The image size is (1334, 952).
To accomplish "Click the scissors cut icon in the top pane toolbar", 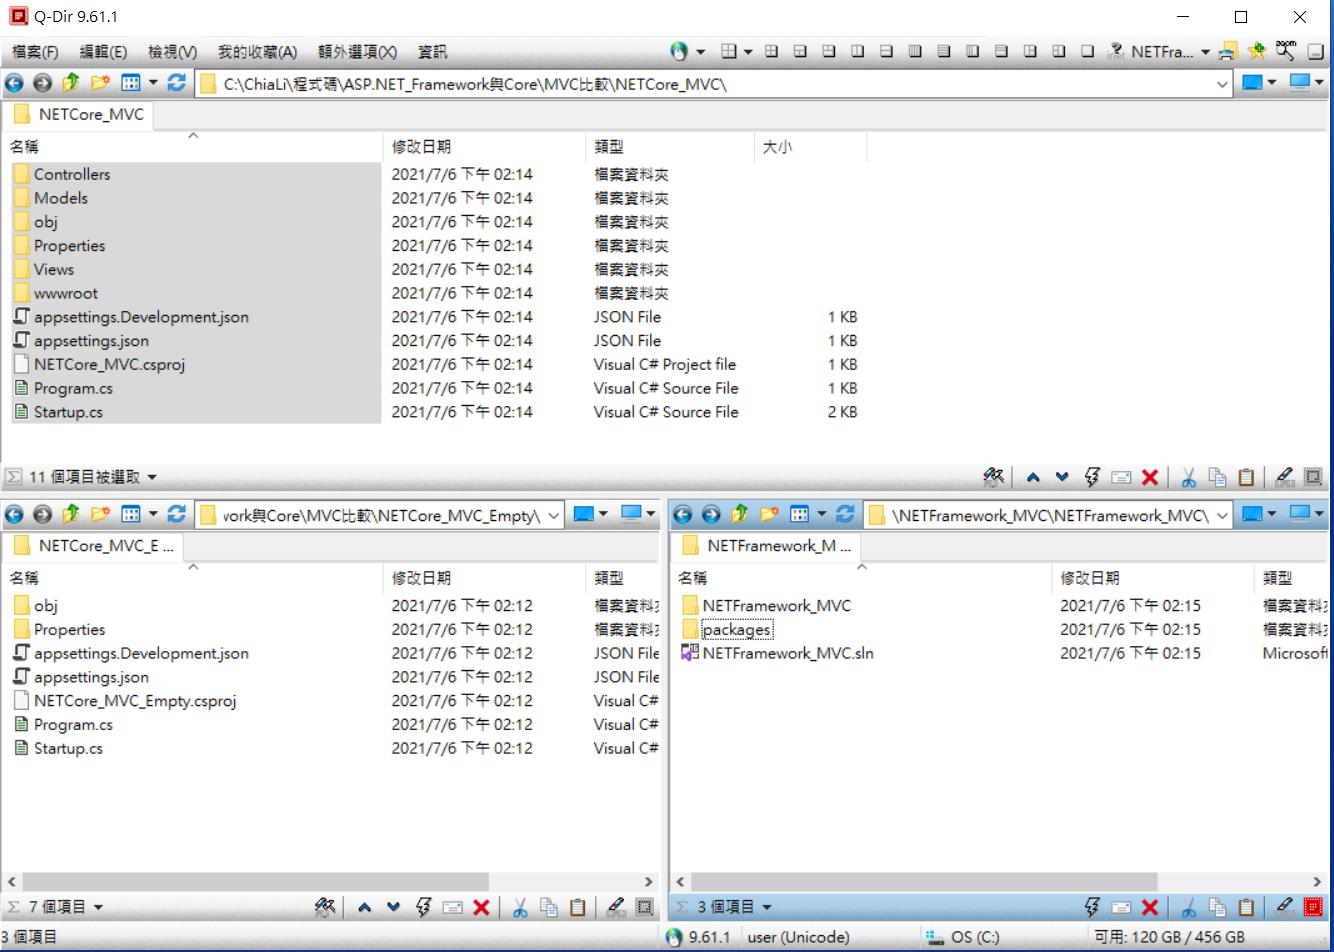I will point(1188,478).
